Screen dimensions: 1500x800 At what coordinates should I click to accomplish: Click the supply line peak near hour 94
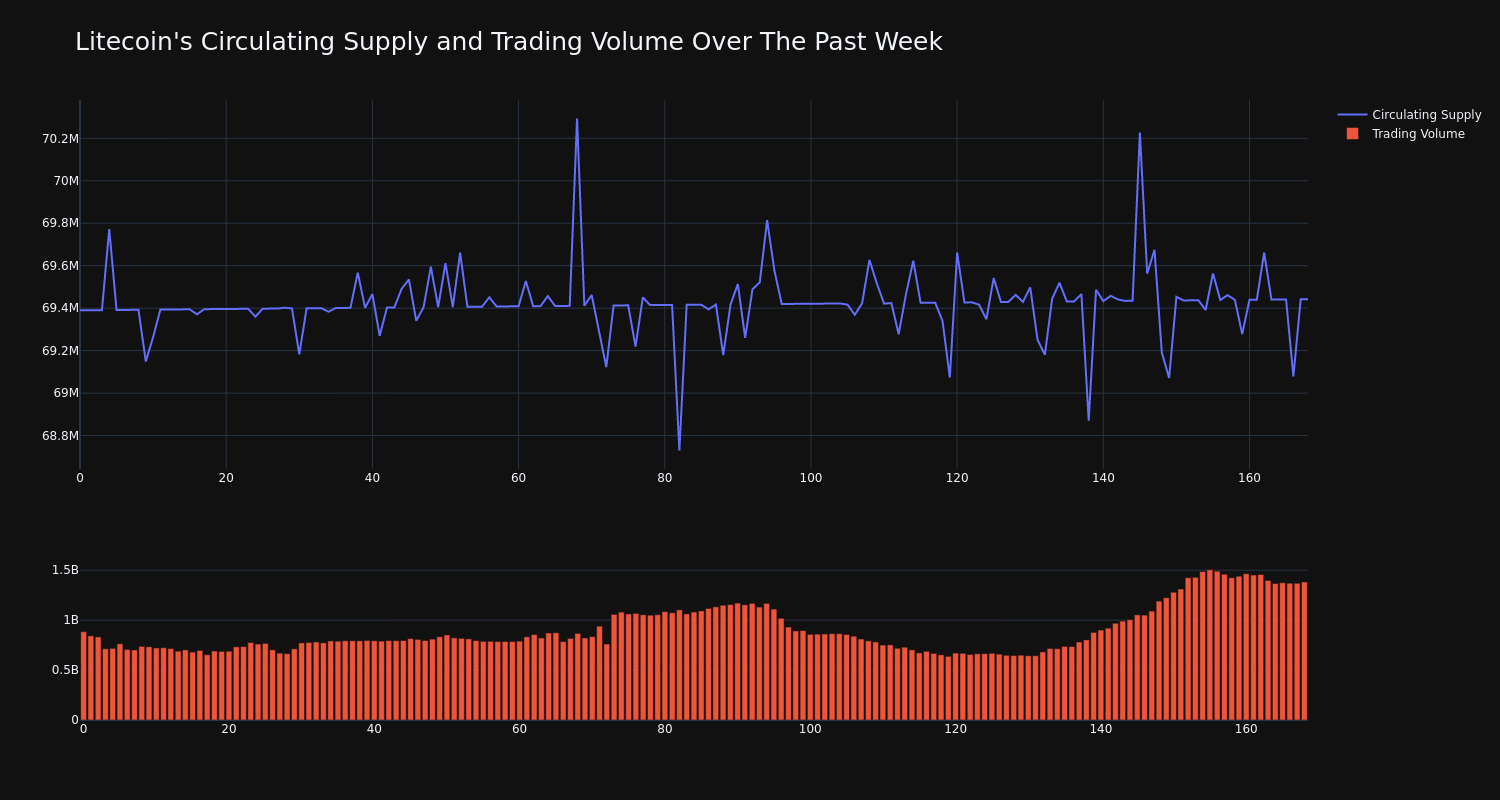(x=767, y=220)
